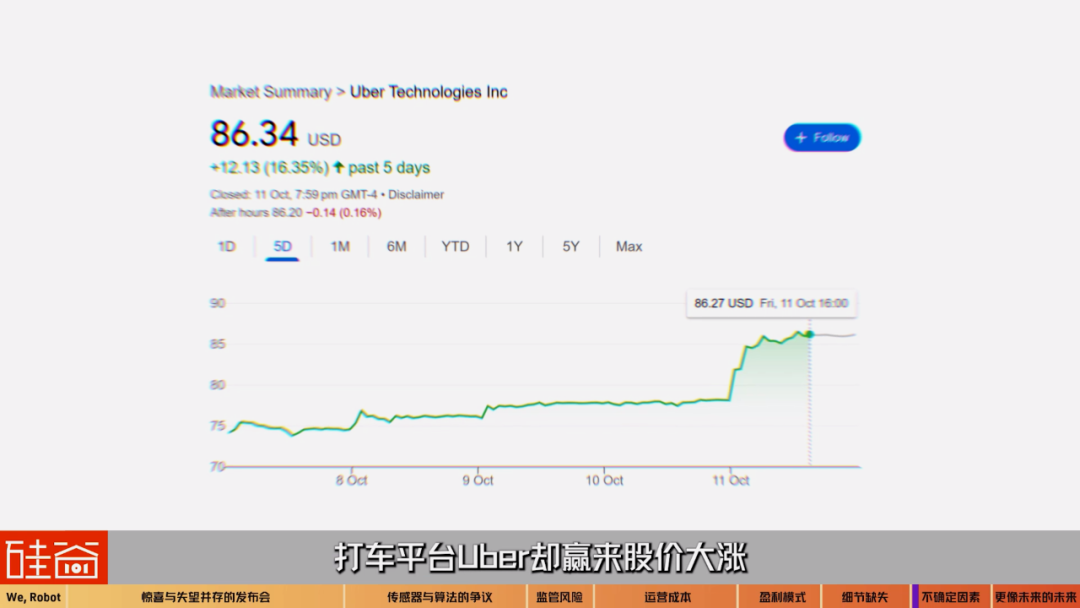Select the Max range tab
Image resolution: width=1080 pixels, height=608 pixels.
pos(629,247)
